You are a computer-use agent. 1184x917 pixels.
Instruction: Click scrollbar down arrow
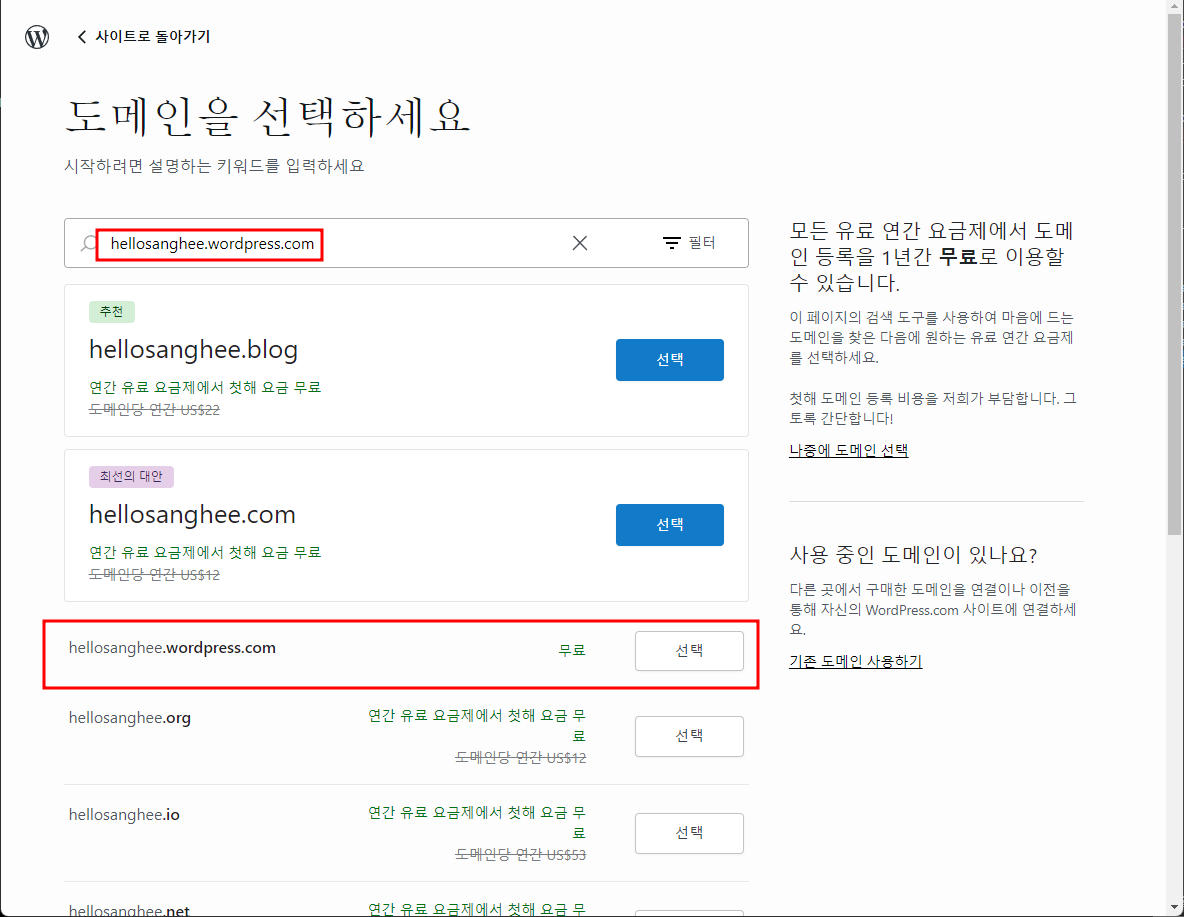(1175, 908)
